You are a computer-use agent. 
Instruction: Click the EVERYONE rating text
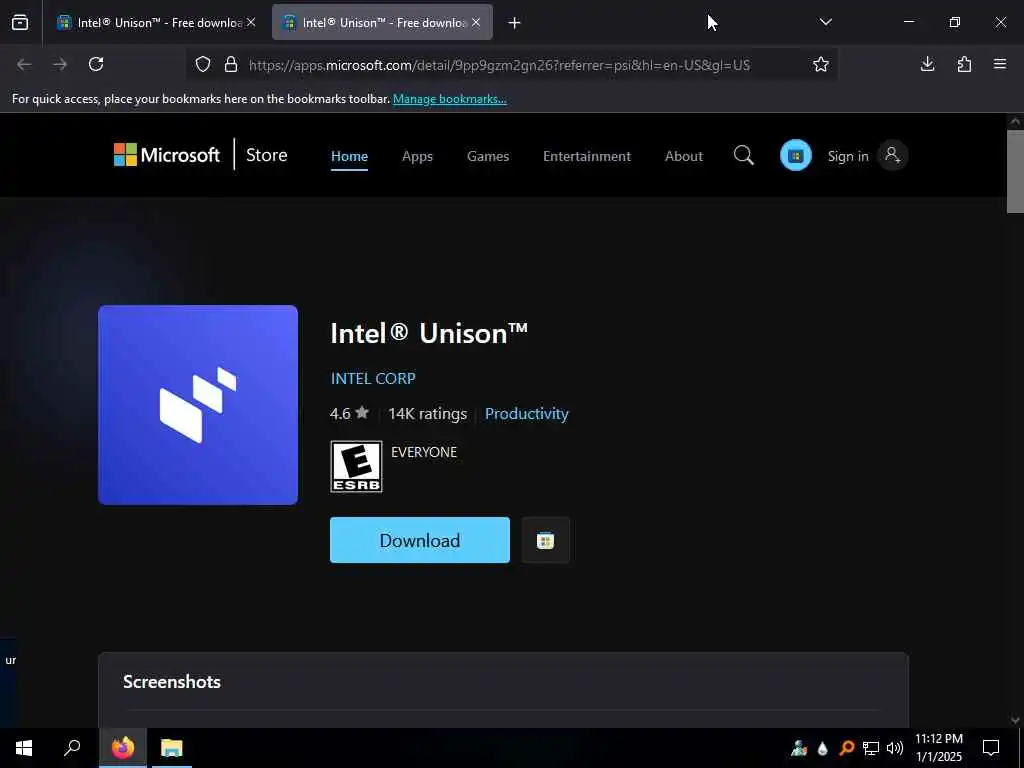[x=424, y=452]
